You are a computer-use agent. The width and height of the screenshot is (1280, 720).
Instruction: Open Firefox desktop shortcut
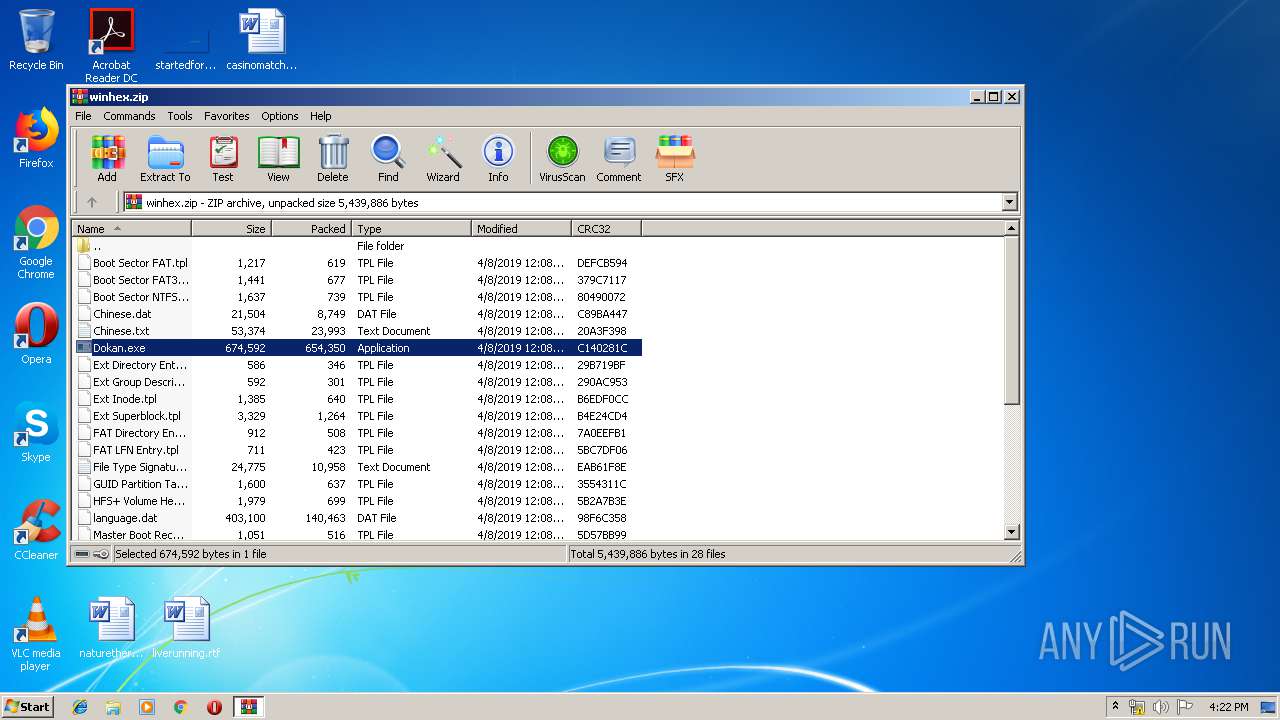(x=36, y=138)
